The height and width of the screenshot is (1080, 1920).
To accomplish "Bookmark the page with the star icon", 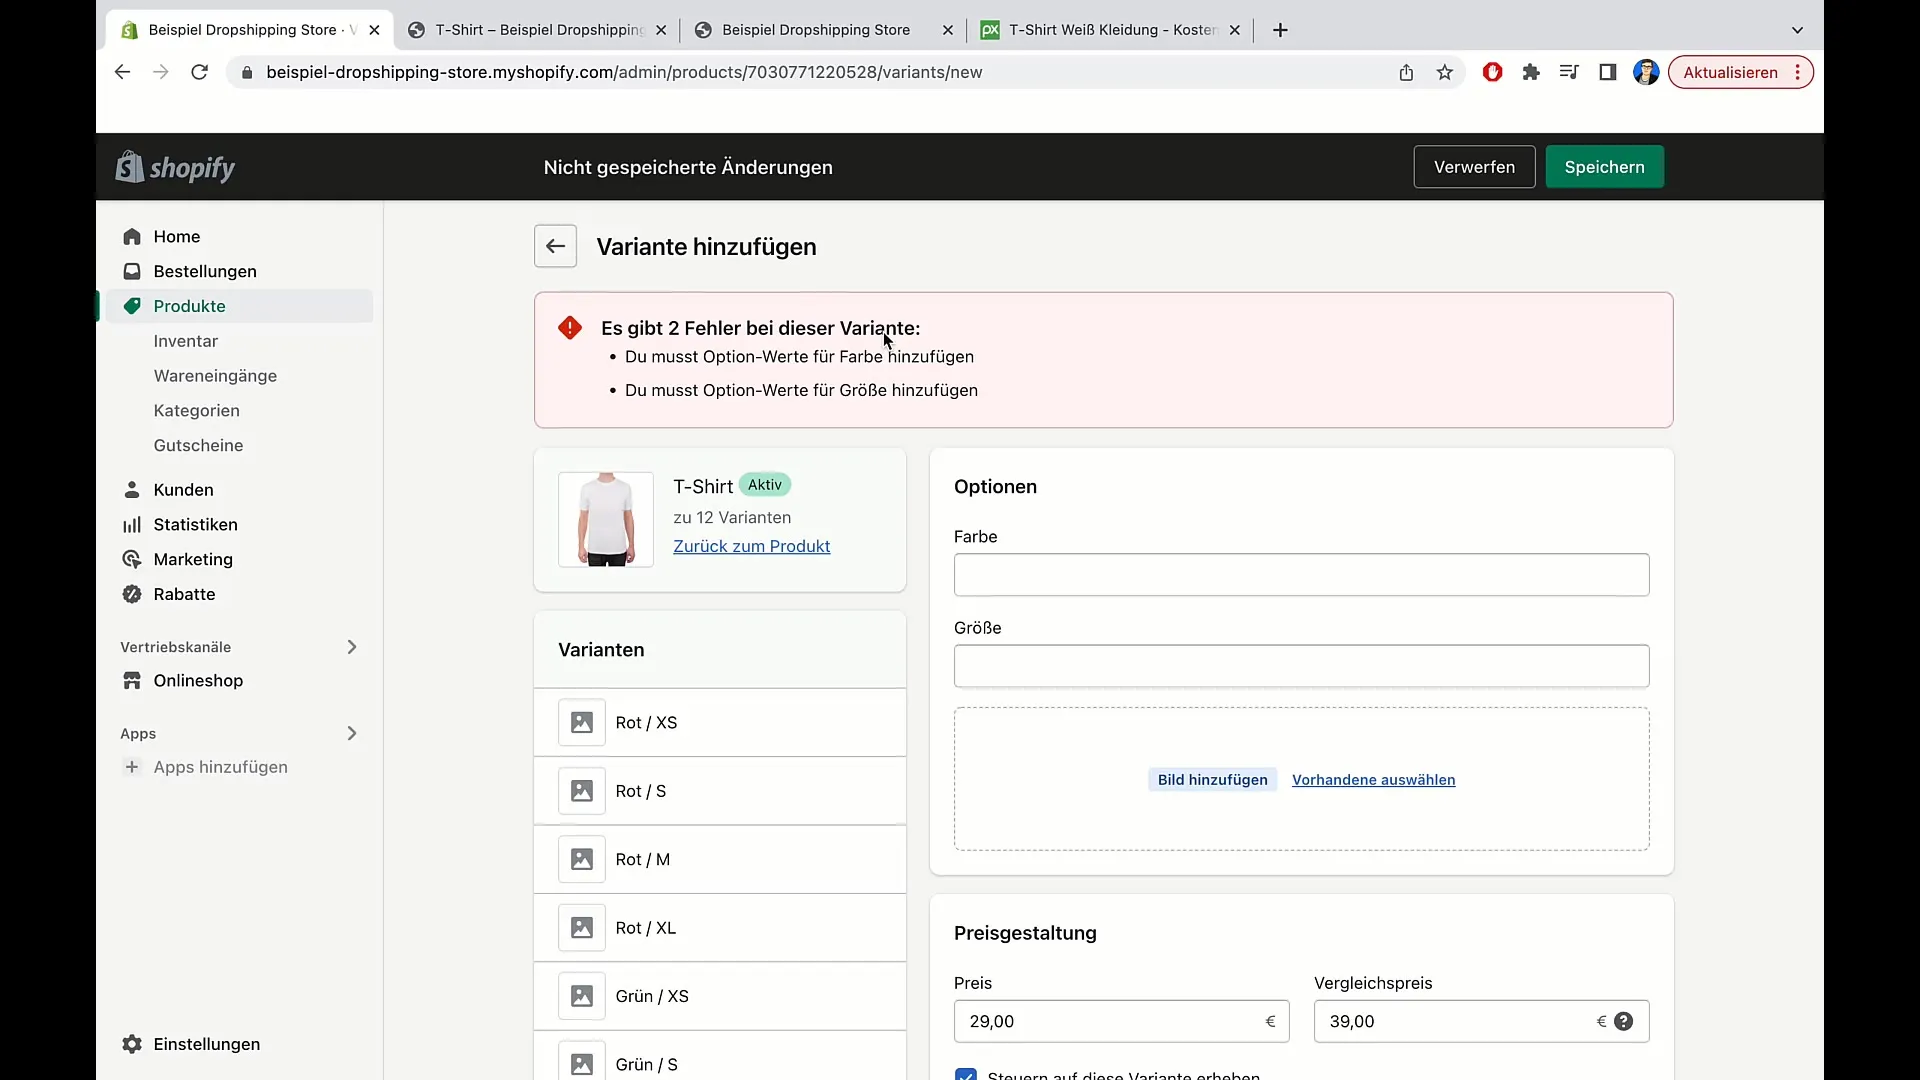I will (1444, 72).
